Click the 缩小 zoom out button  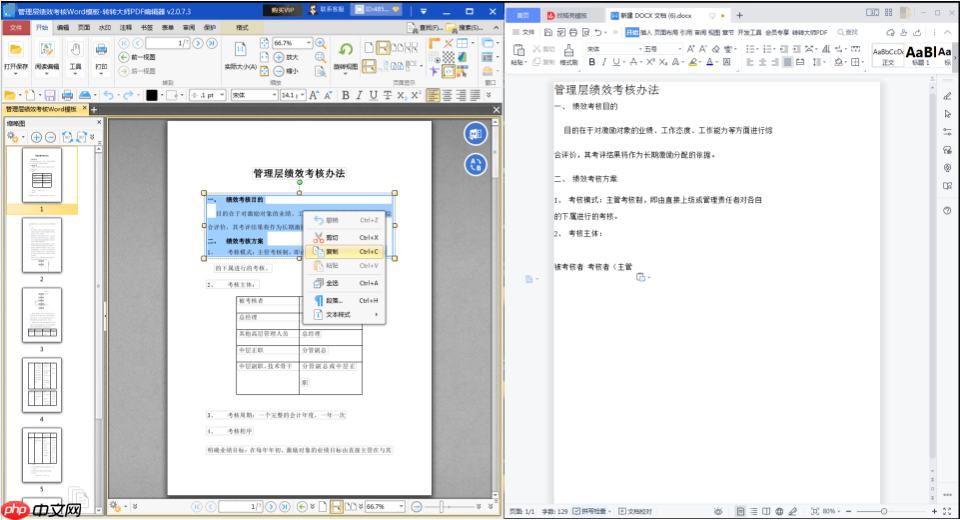(285, 71)
